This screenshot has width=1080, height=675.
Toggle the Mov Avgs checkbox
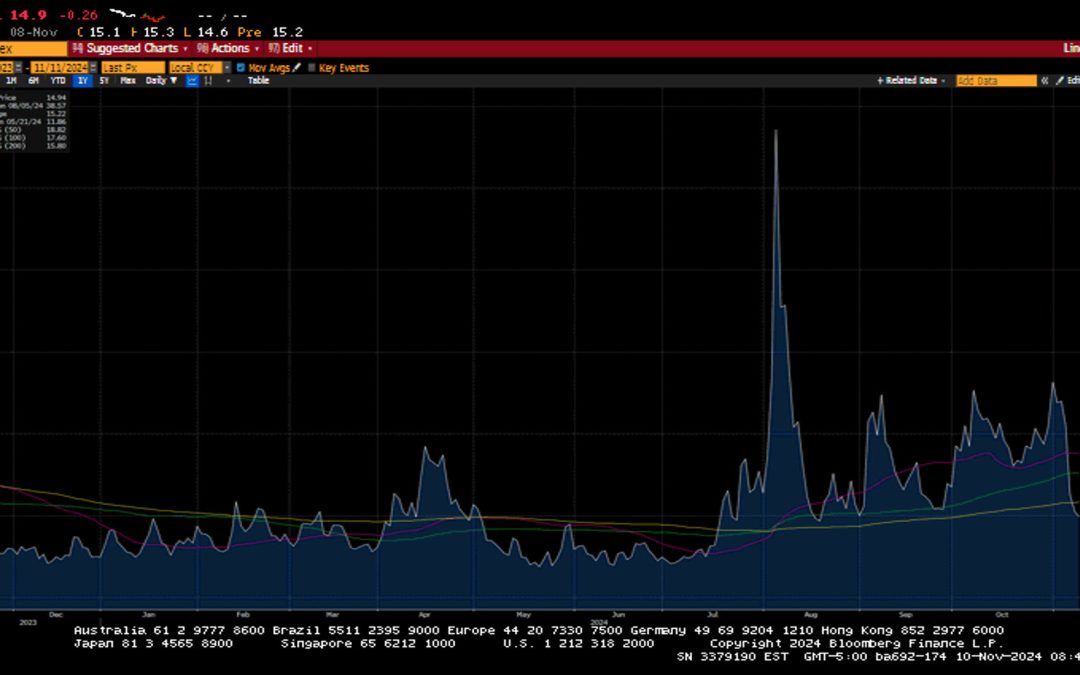pos(240,68)
